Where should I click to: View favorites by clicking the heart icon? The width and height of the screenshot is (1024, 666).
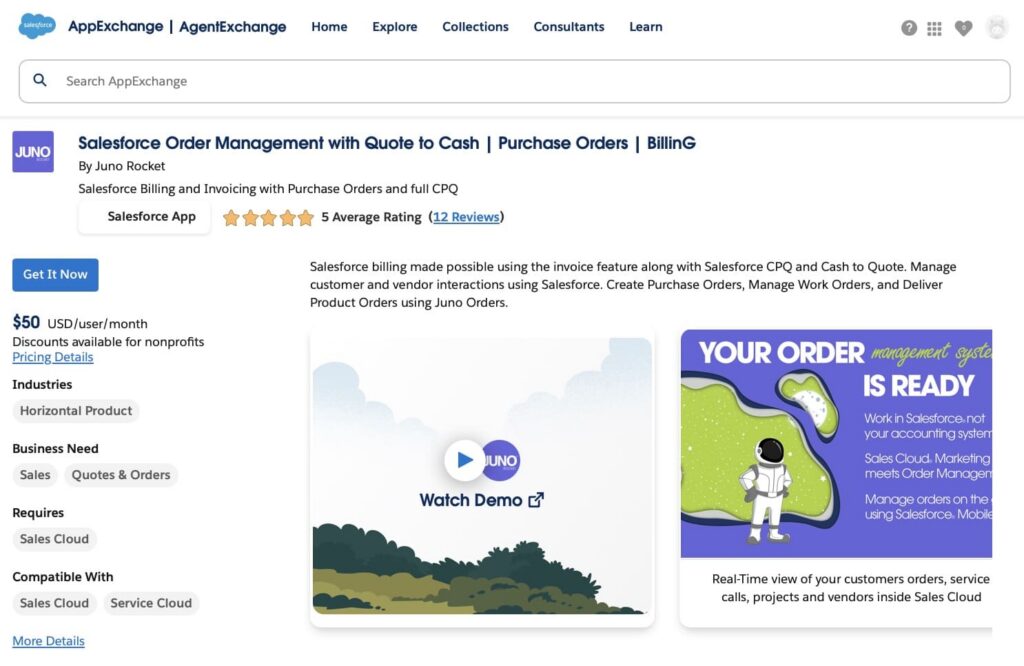point(963,28)
